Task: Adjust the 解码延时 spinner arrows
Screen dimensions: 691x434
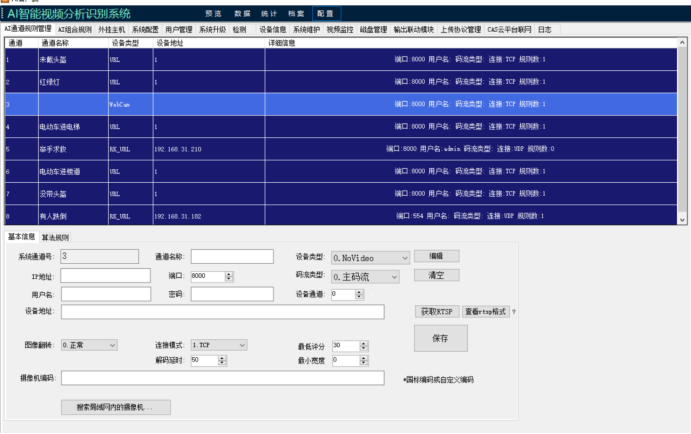Action: [222, 360]
